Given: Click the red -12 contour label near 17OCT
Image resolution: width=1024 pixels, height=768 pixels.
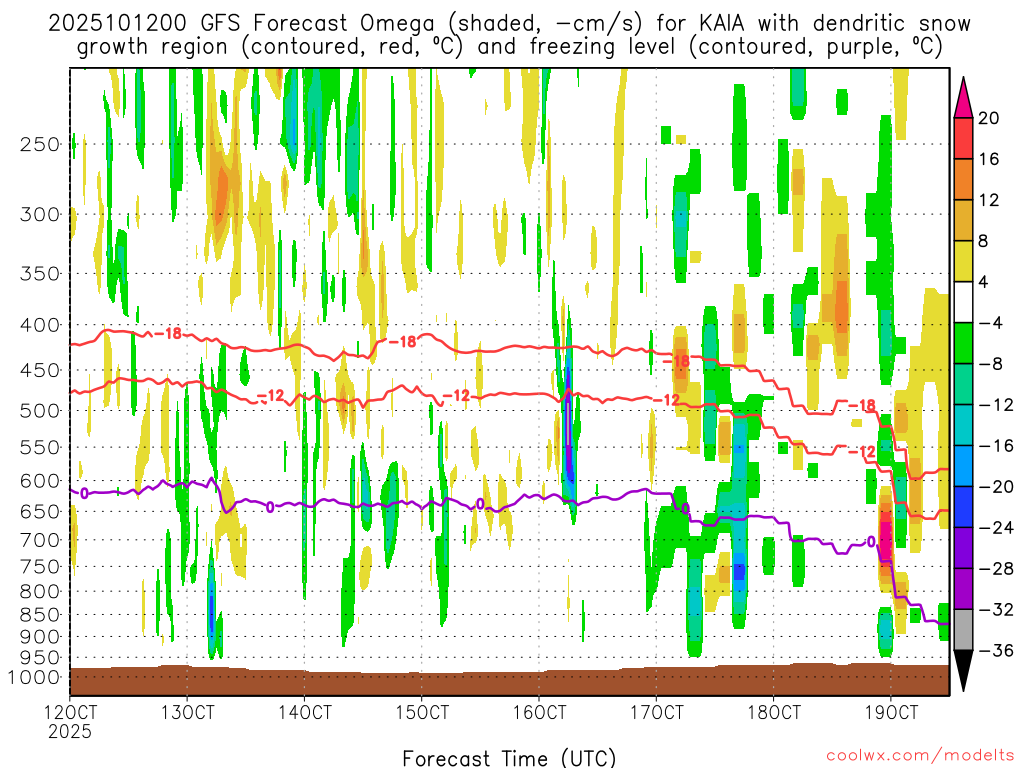Looking at the screenshot, I should 666,399.
